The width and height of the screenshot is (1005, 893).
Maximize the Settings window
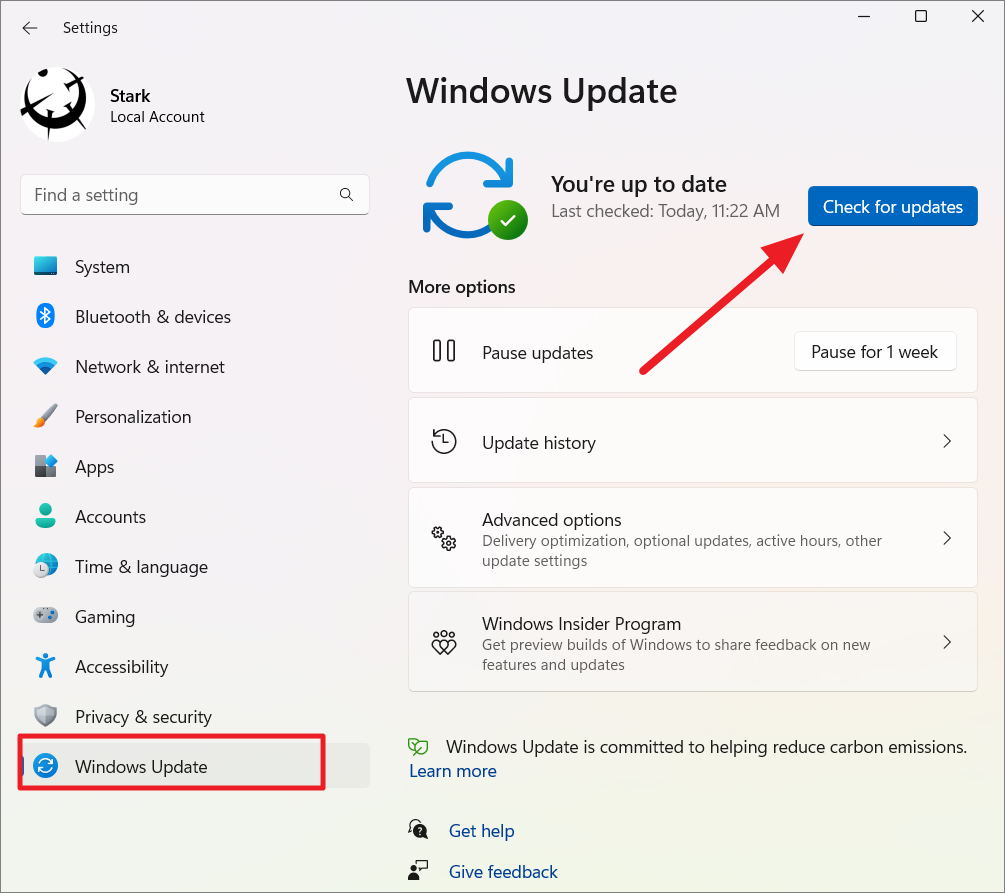(920, 16)
